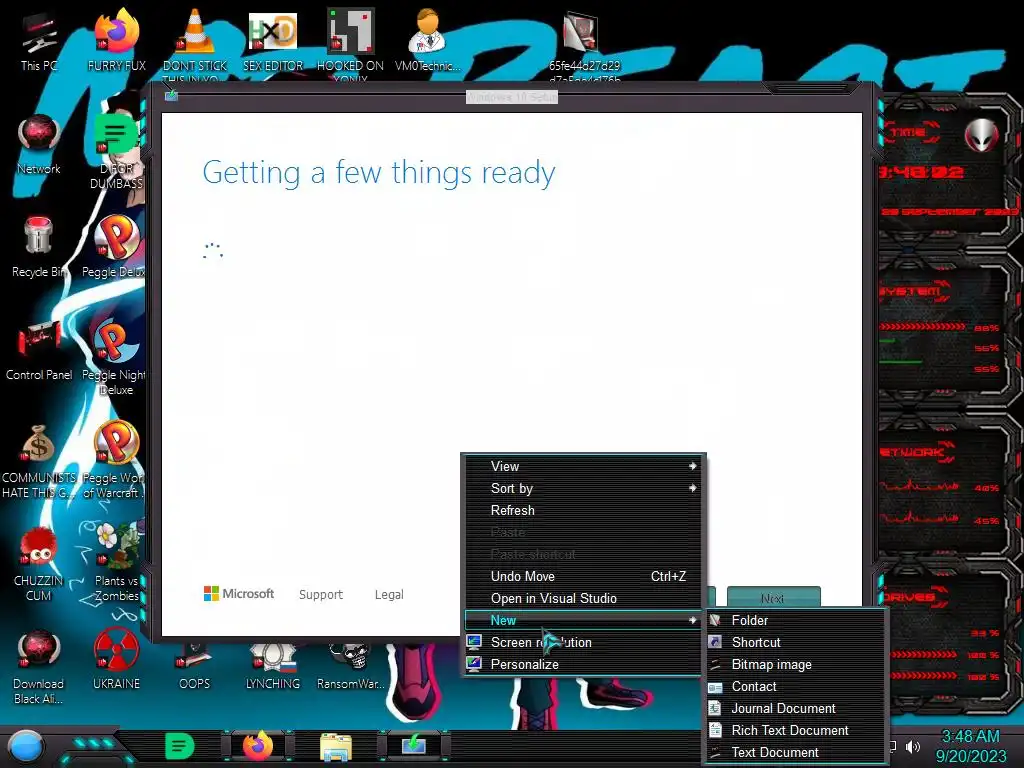The image size is (1024, 768).
Task: Expand the Sort by submenu
Action: coord(583,488)
